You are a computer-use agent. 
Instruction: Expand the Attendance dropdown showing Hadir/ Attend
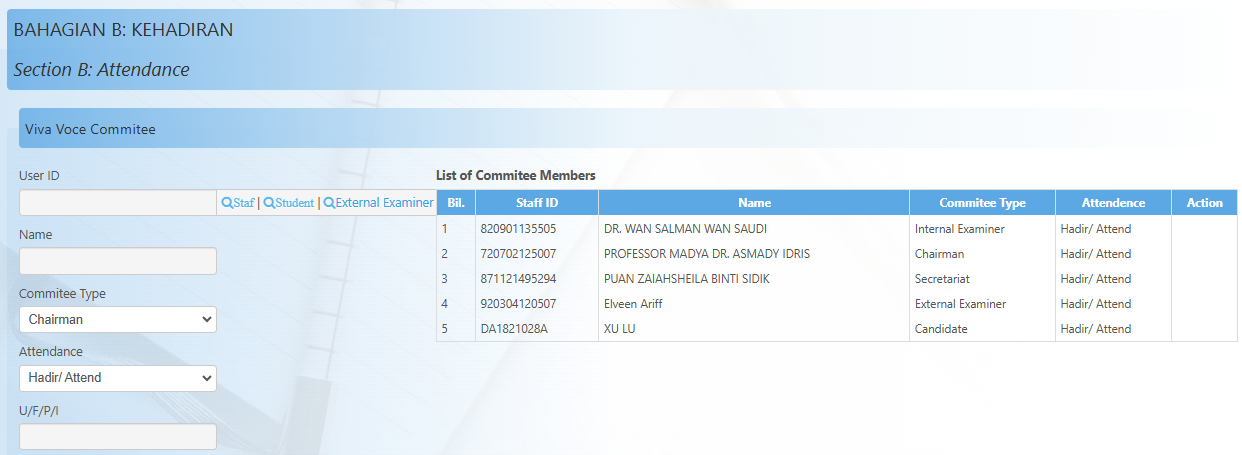[x=118, y=378]
